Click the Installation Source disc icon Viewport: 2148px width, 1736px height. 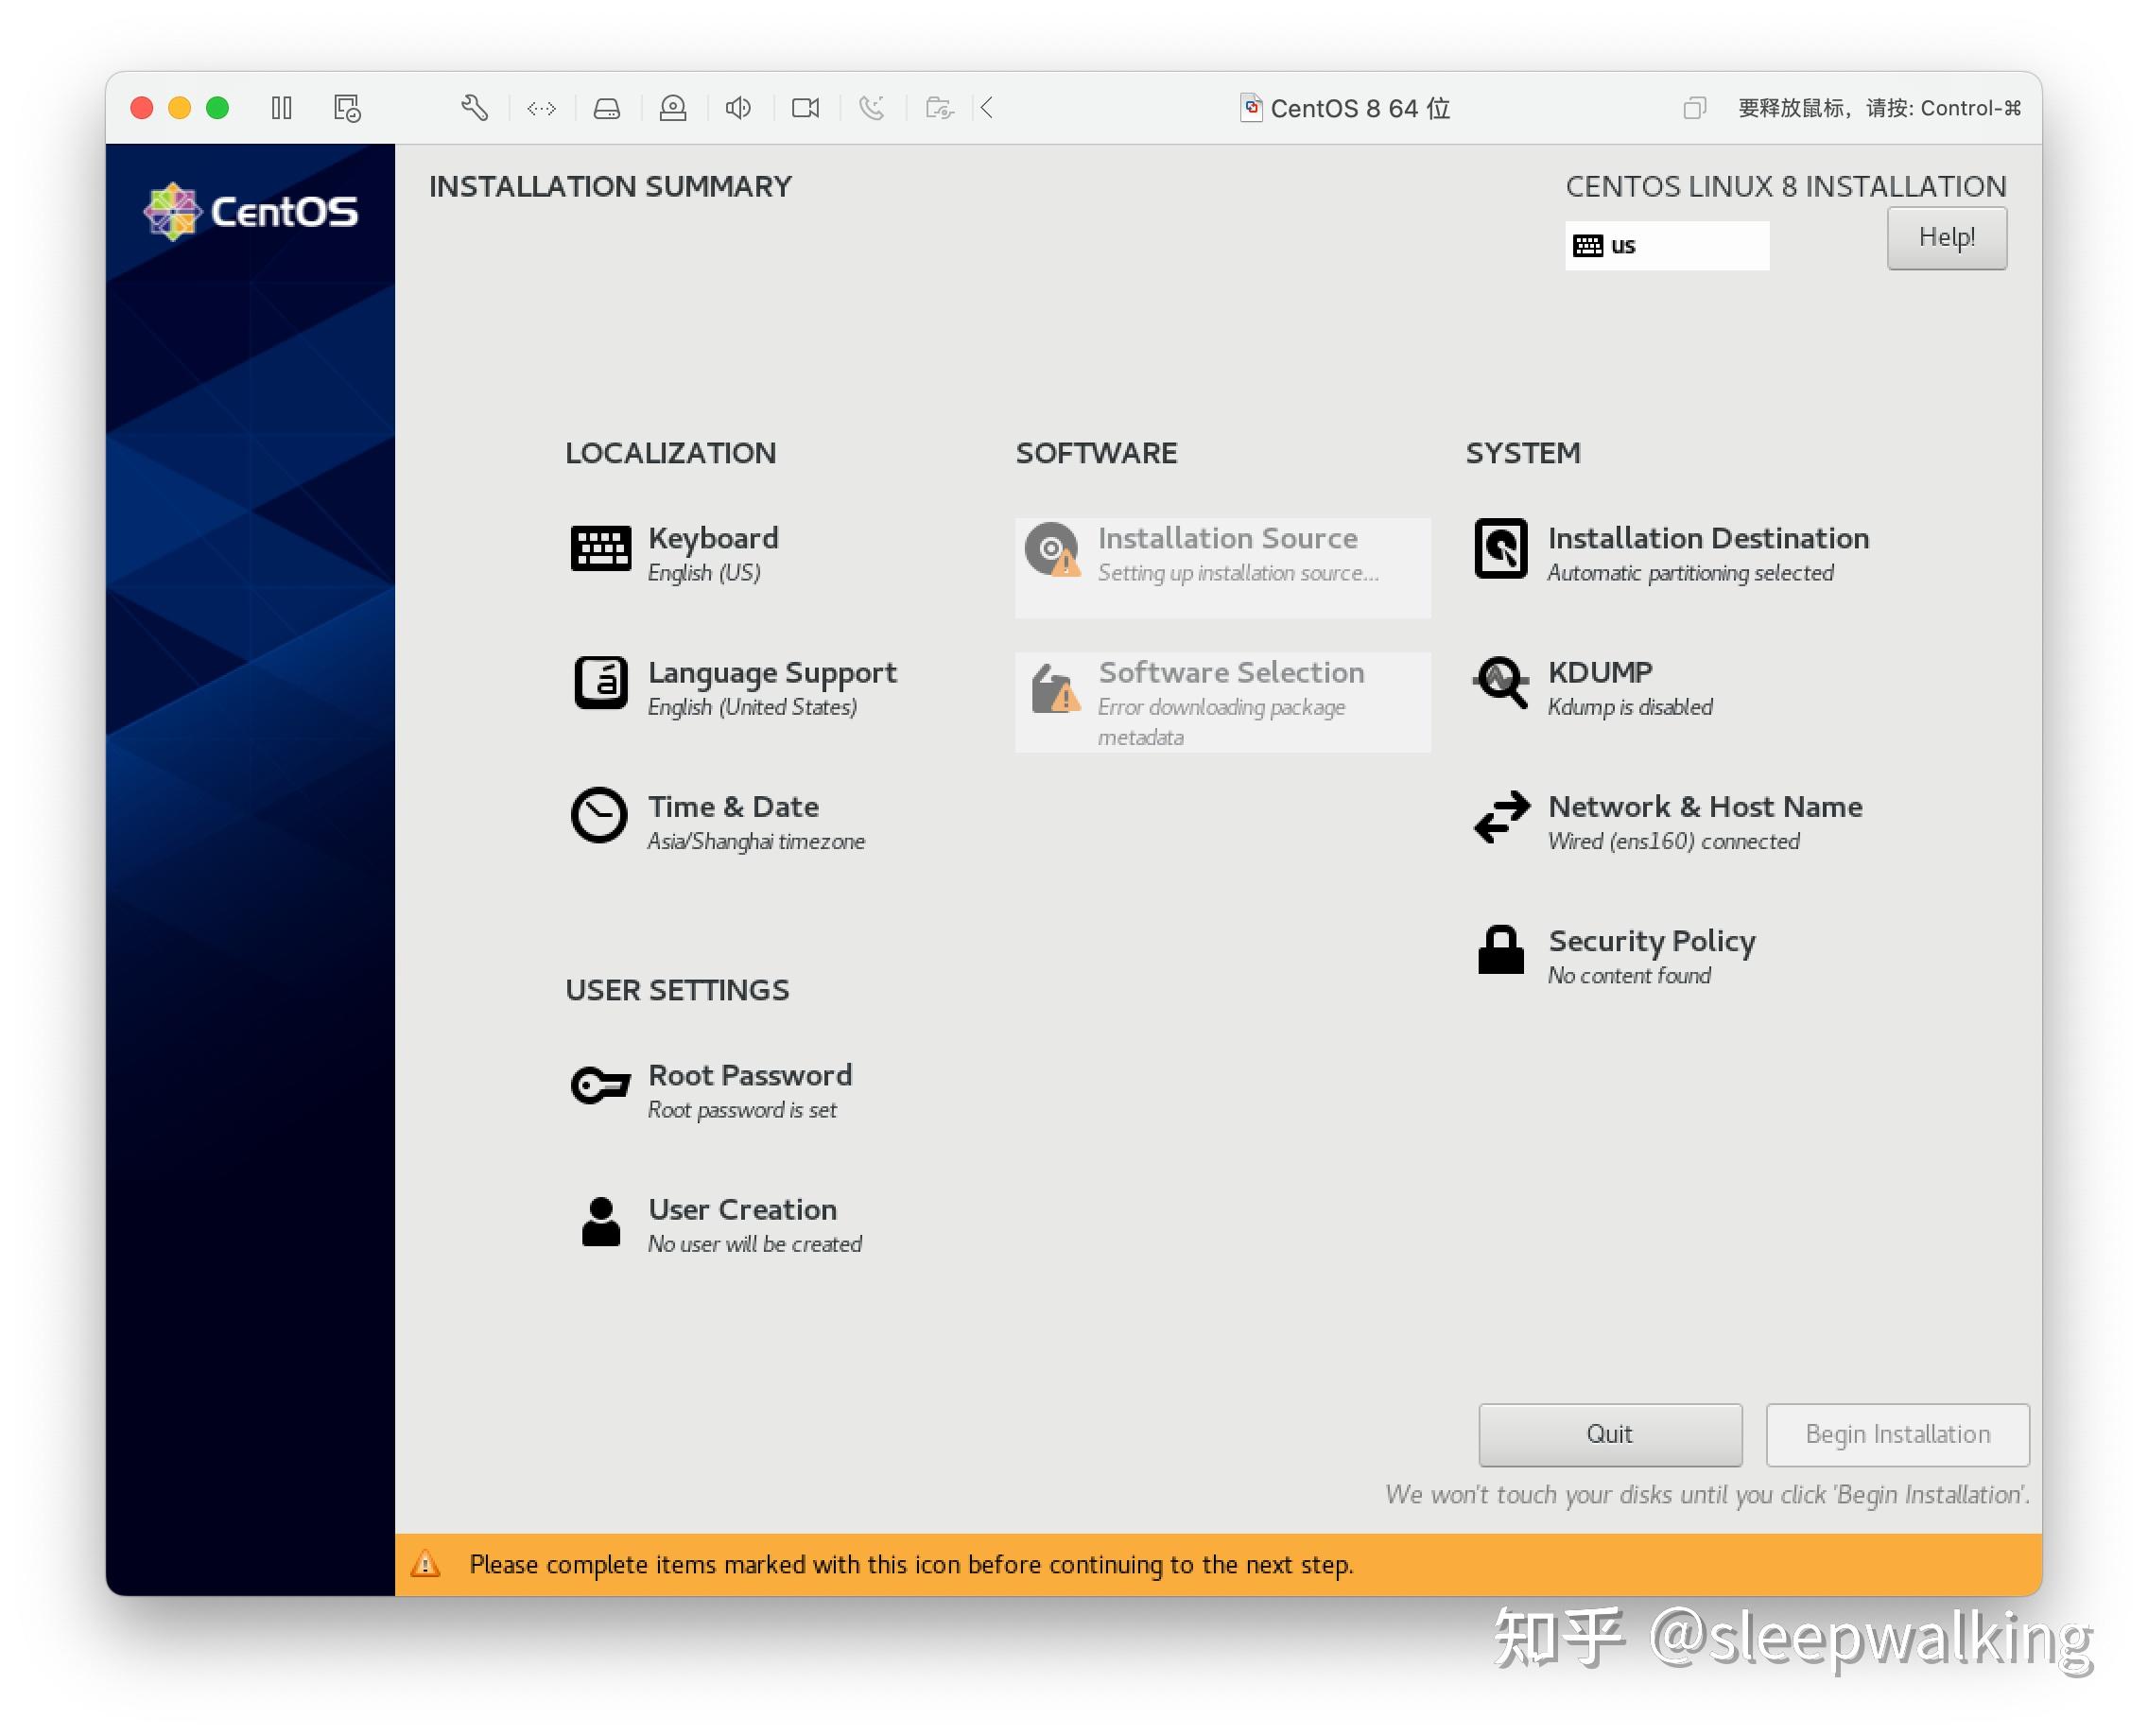click(1052, 550)
